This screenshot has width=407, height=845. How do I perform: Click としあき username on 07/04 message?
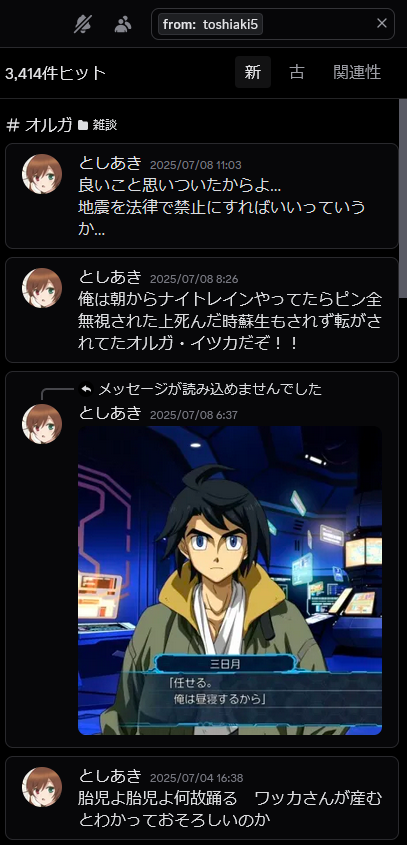(110, 776)
